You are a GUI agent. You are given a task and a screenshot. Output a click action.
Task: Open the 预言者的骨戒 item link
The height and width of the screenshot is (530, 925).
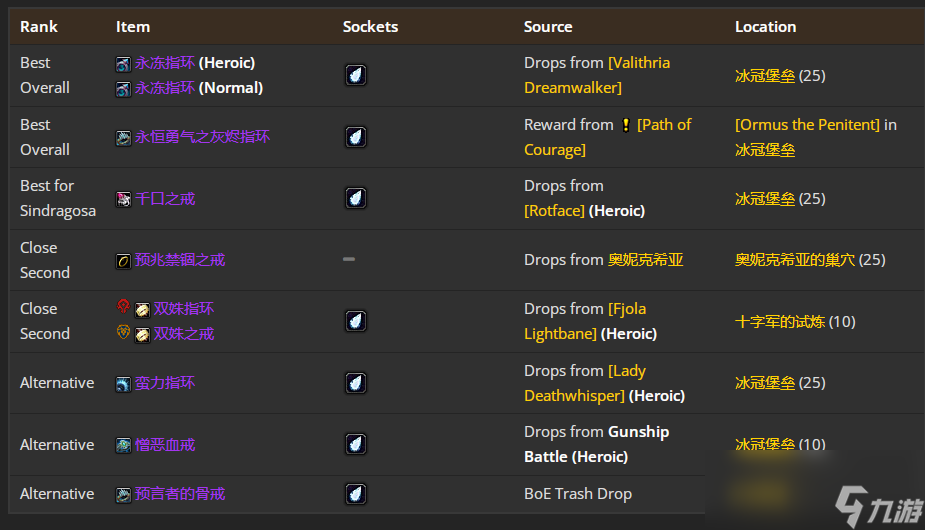[180, 494]
